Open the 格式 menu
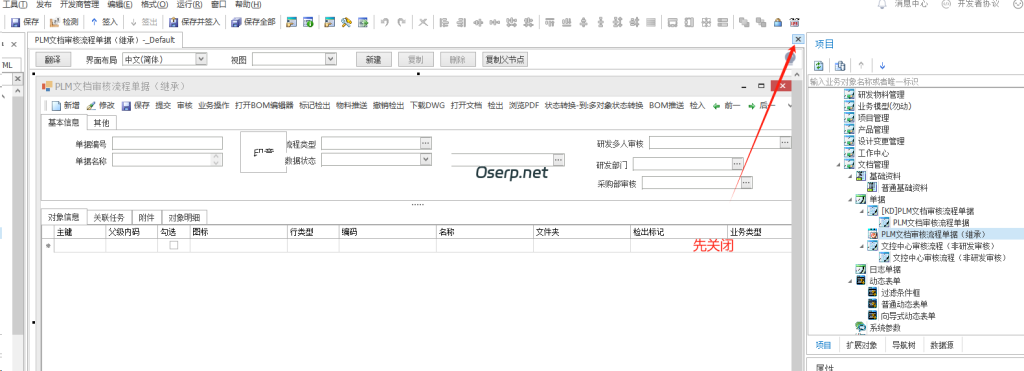Viewport: 1024px width, 371px height. [154, 4]
